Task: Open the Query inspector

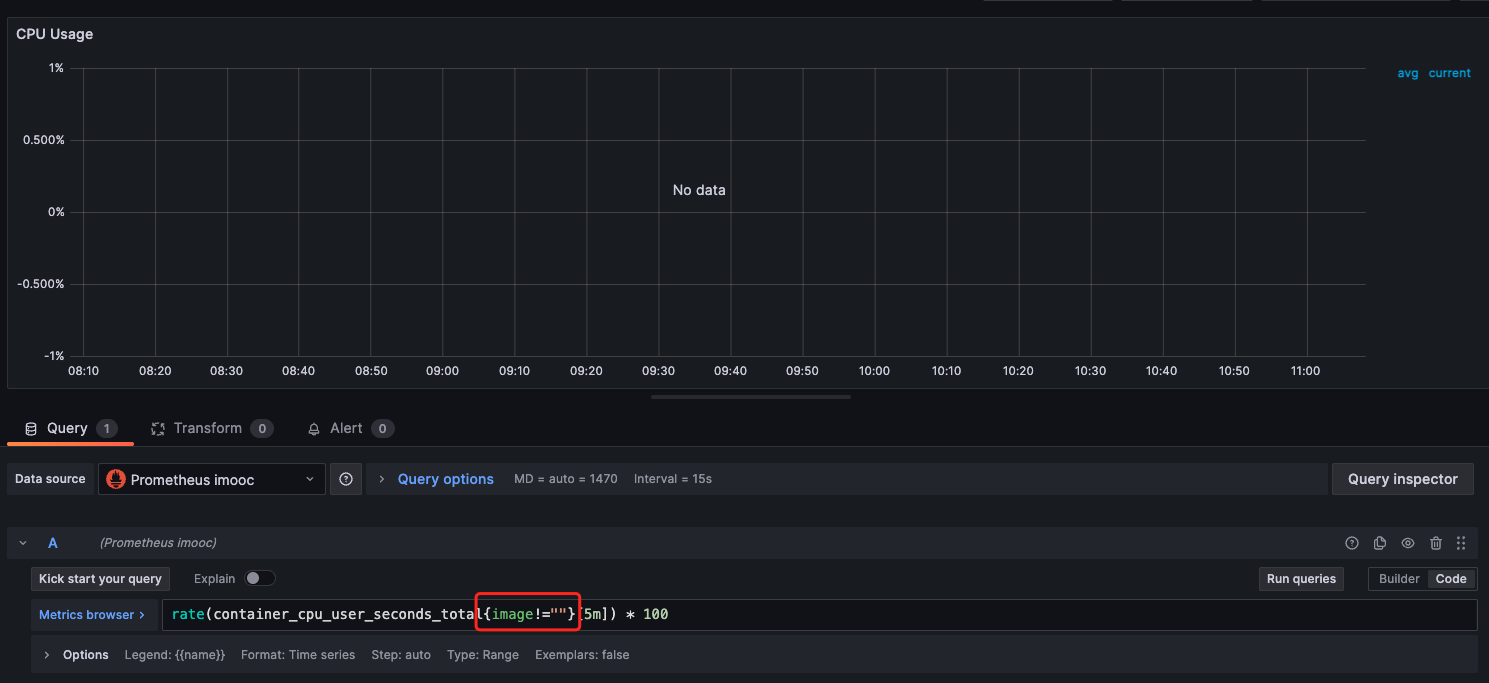Action: [1403, 479]
